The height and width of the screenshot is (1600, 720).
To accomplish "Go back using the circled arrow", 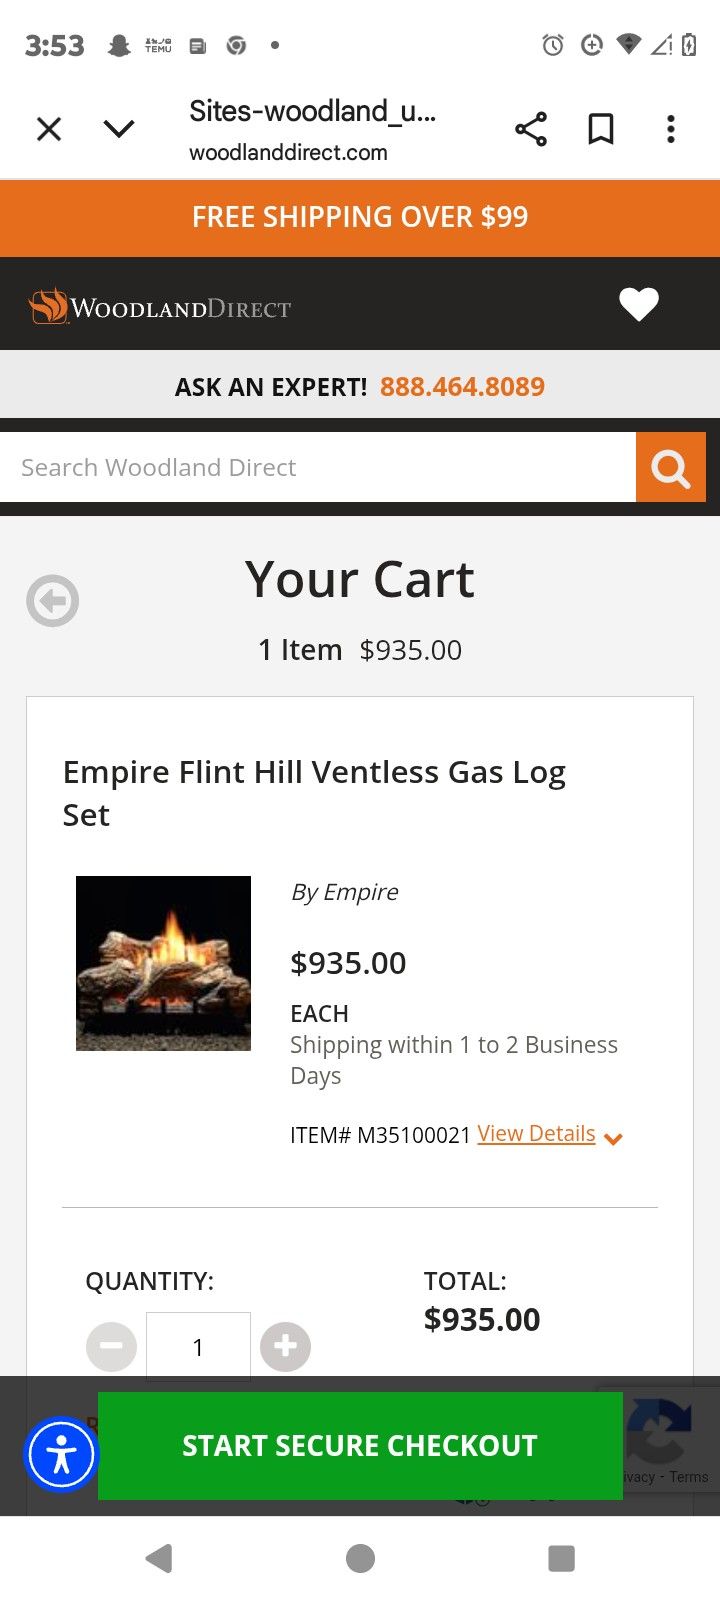I will point(52,601).
